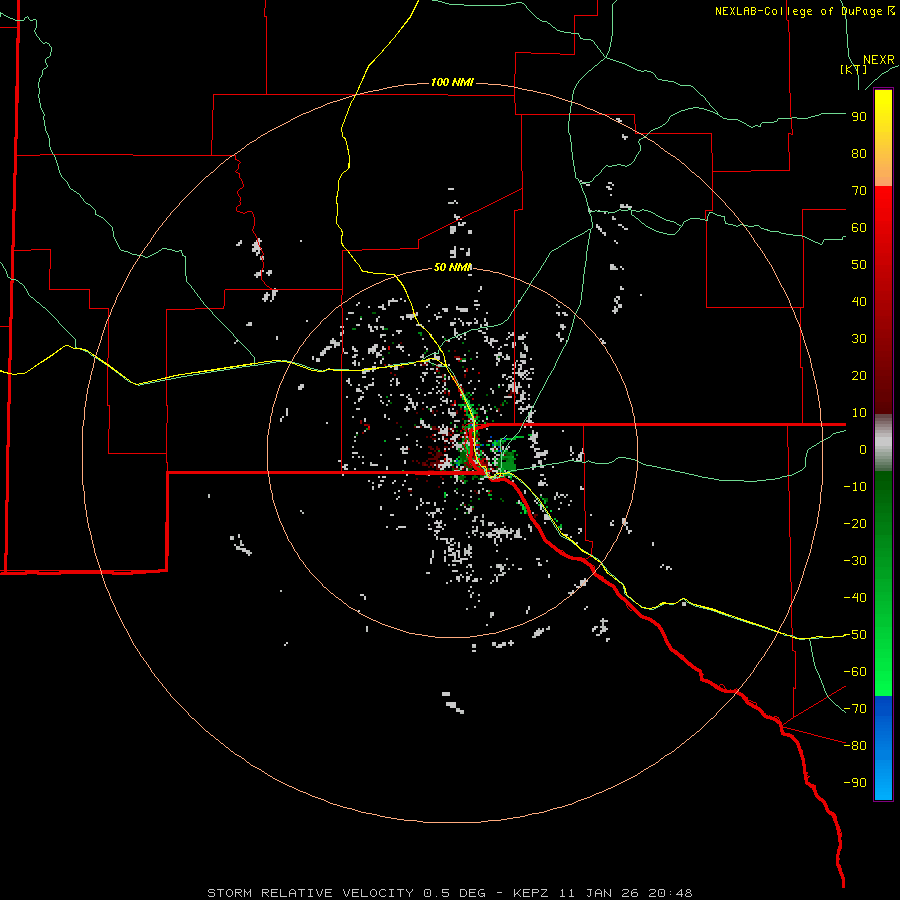Viewport: 900px width, 900px height.
Task: Click the "20:48" timestamp in the caption
Action: [670, 893]
